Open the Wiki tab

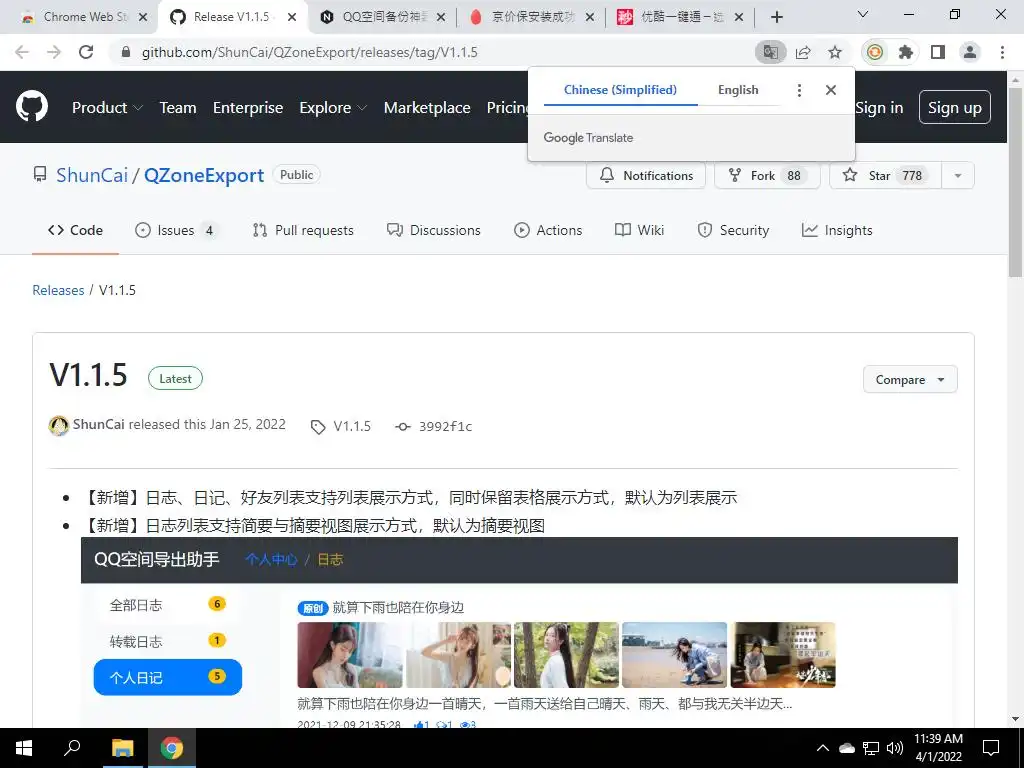point(639,230)
